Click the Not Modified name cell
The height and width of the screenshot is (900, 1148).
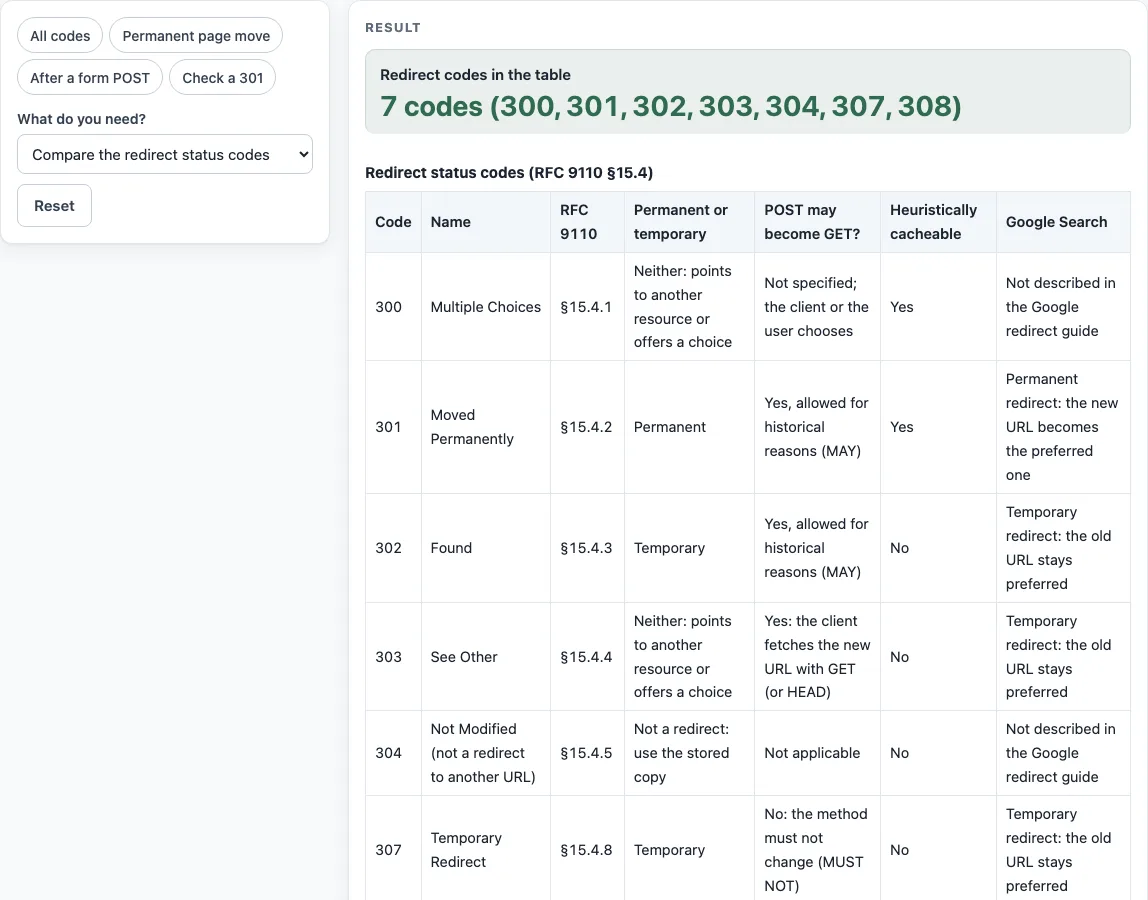tap(485, 753)
